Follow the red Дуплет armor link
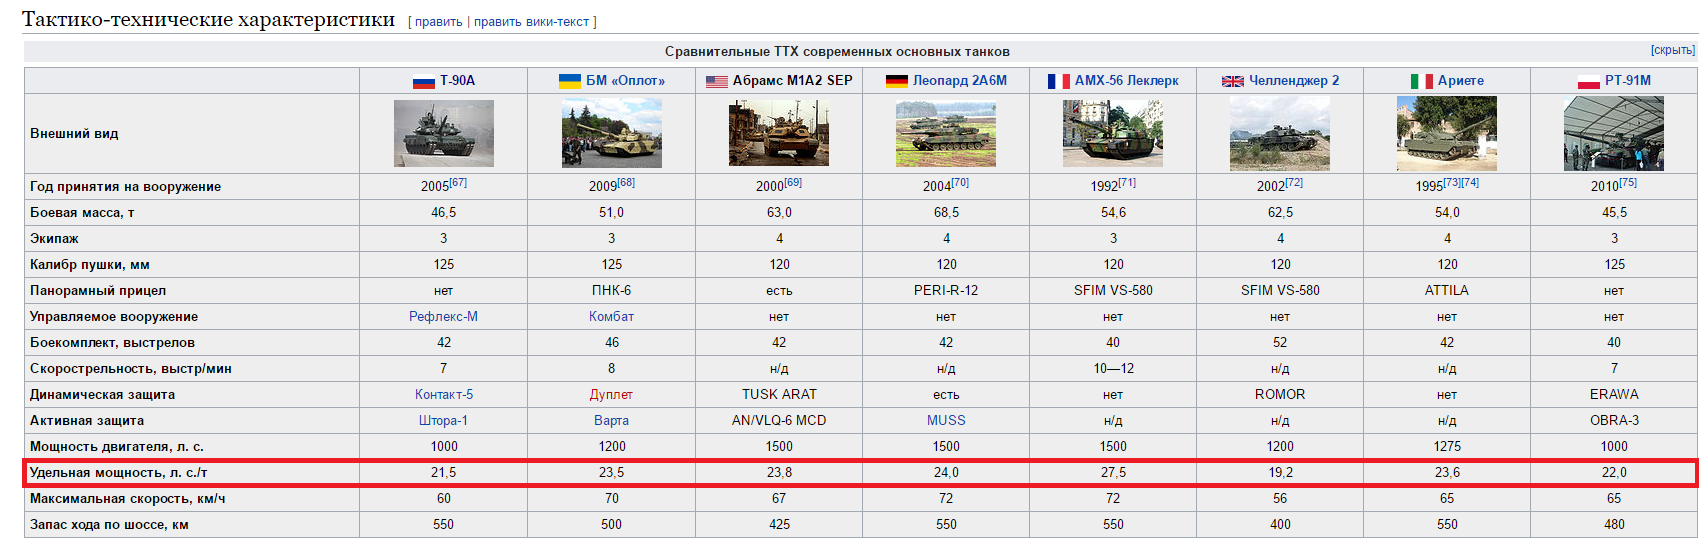 coord(611,394)
